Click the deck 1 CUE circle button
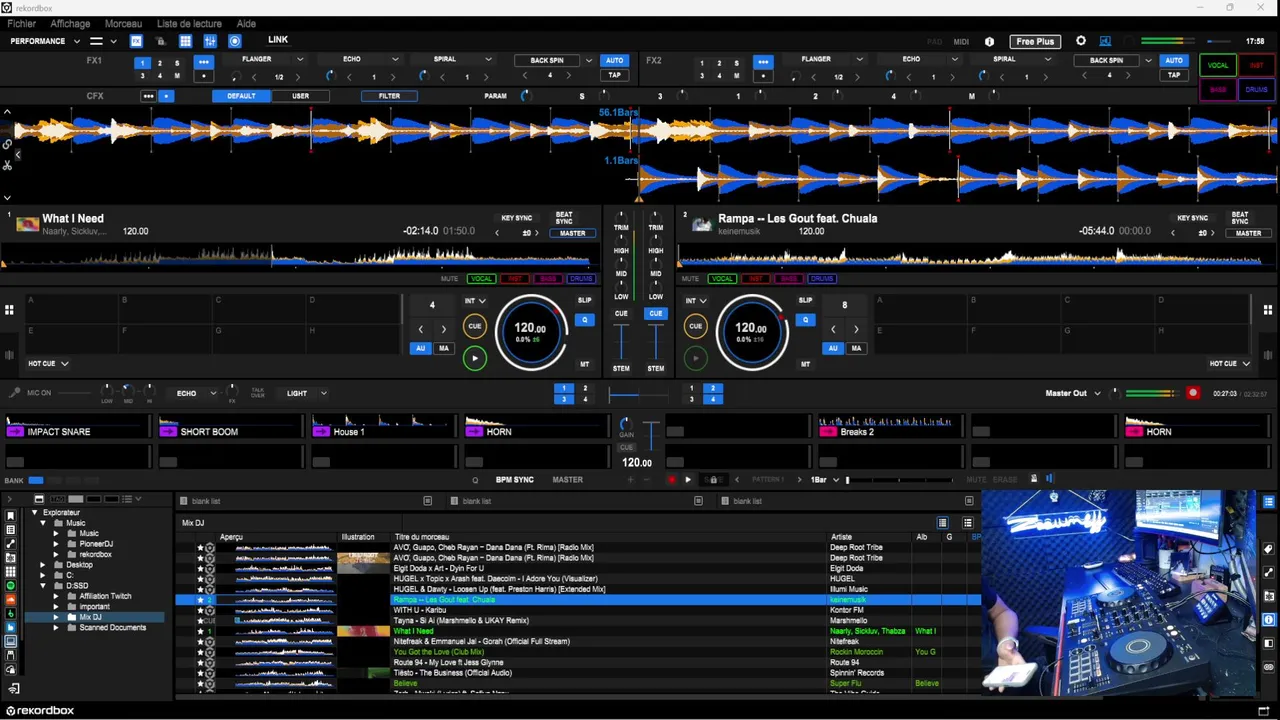 point(475,326)
